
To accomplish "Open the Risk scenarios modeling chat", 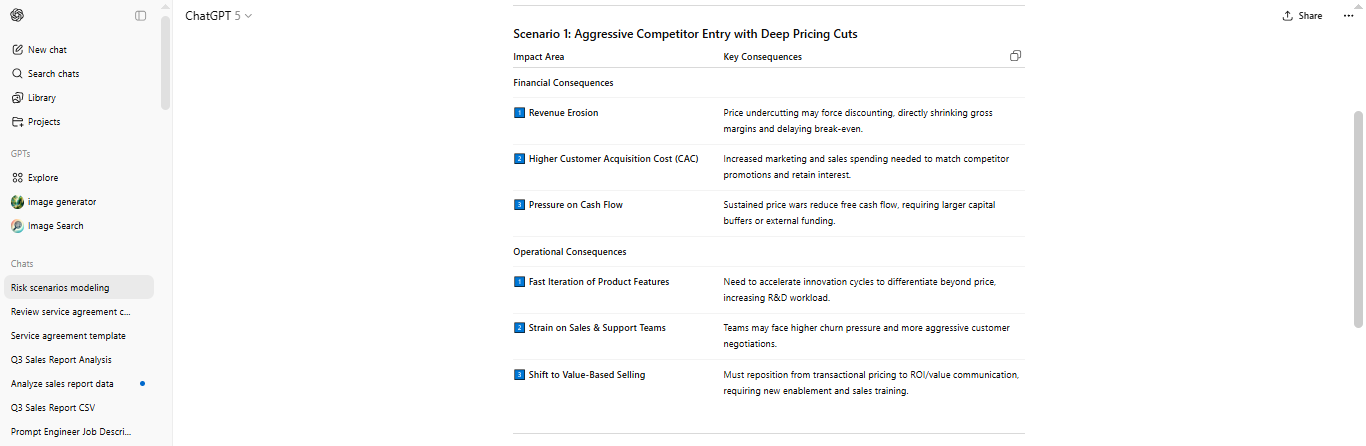I will click(60, 288).
